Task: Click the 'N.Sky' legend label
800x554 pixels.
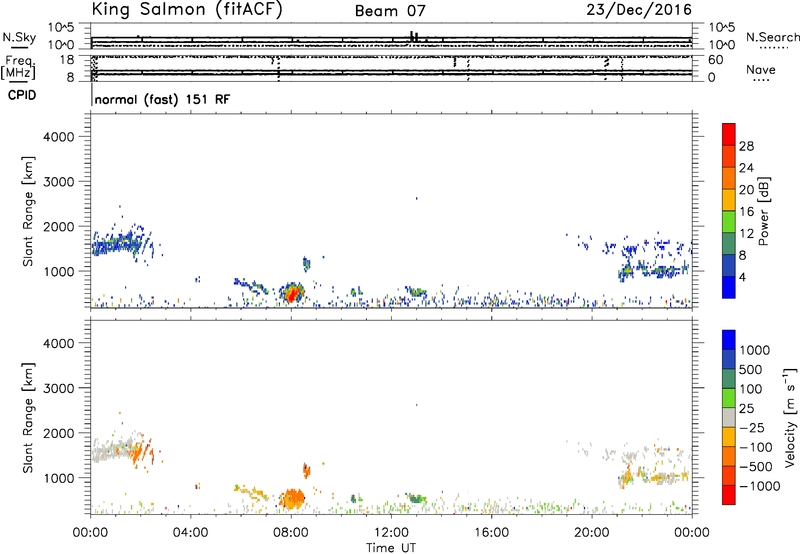Action: pyautogui.click(x=19, y=37)
